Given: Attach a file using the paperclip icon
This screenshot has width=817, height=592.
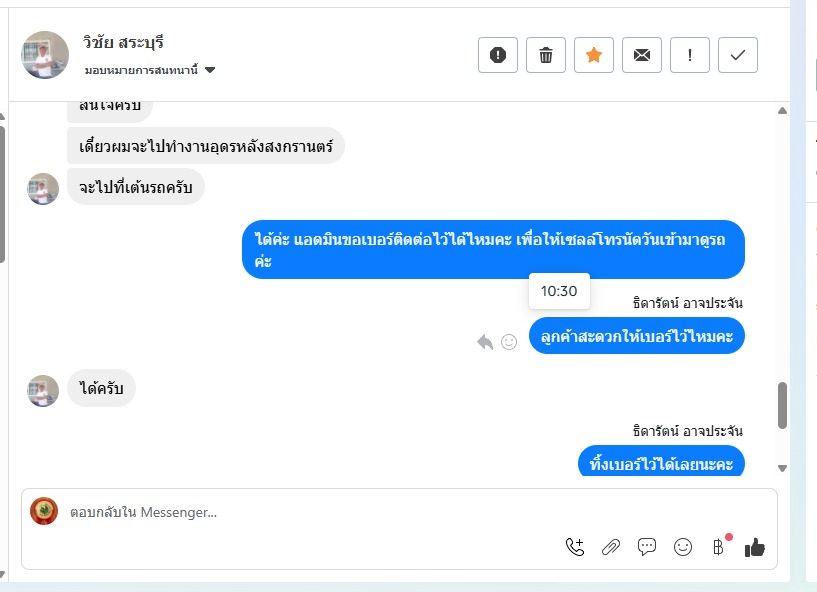Looking at the screenshot, I should click(x=611, y=547).
